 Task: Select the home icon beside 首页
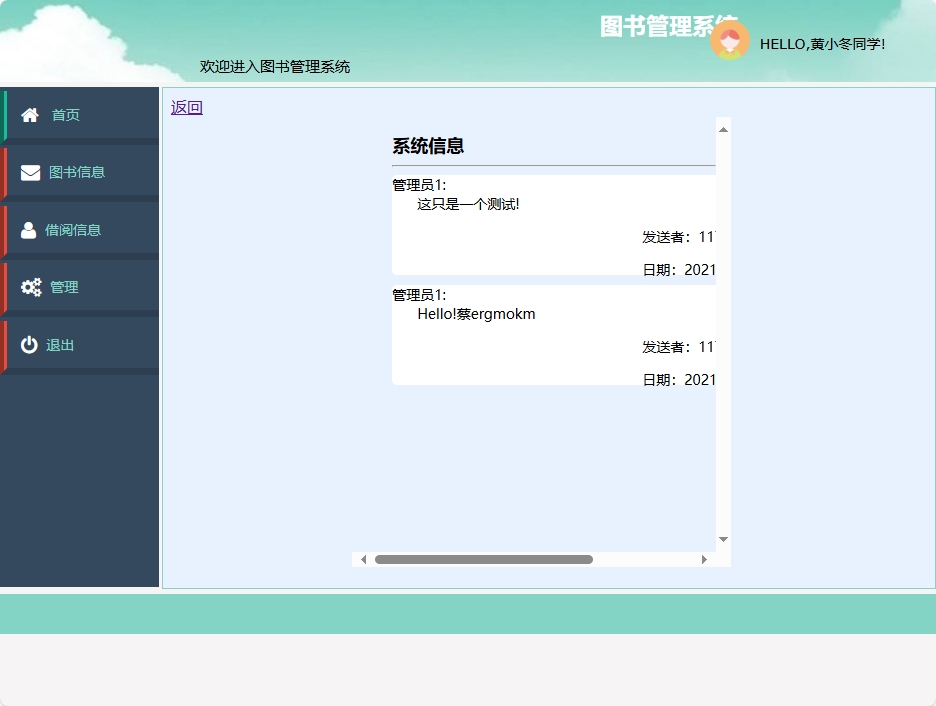coord(29,114)
